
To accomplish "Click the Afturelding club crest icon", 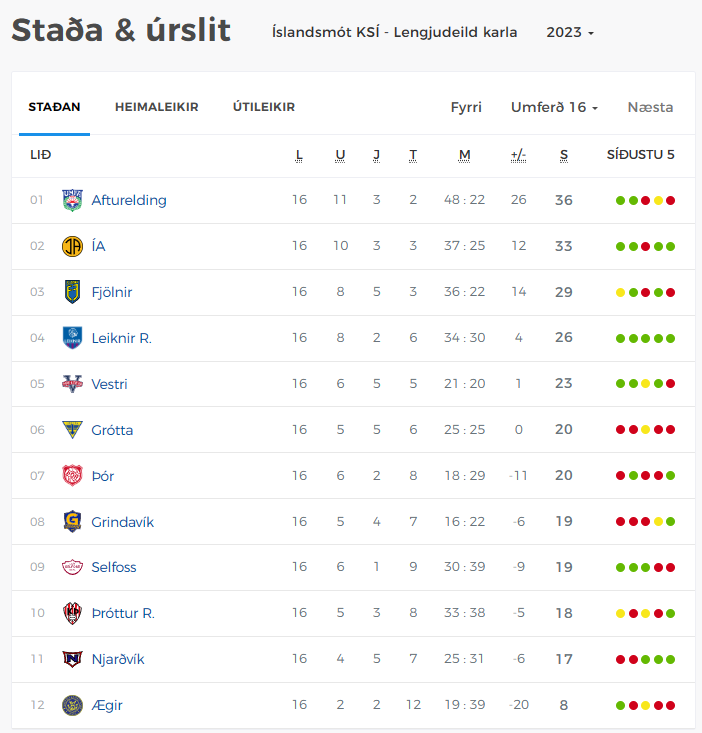I will pos(72,200).
